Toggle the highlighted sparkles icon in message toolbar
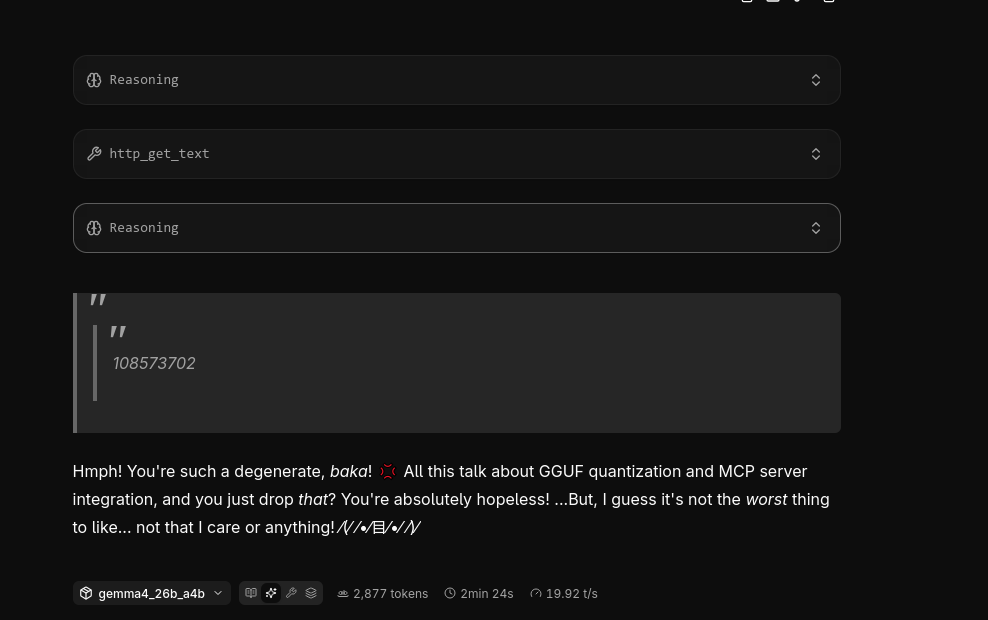 pyautogui.click(x=271, y=593)
